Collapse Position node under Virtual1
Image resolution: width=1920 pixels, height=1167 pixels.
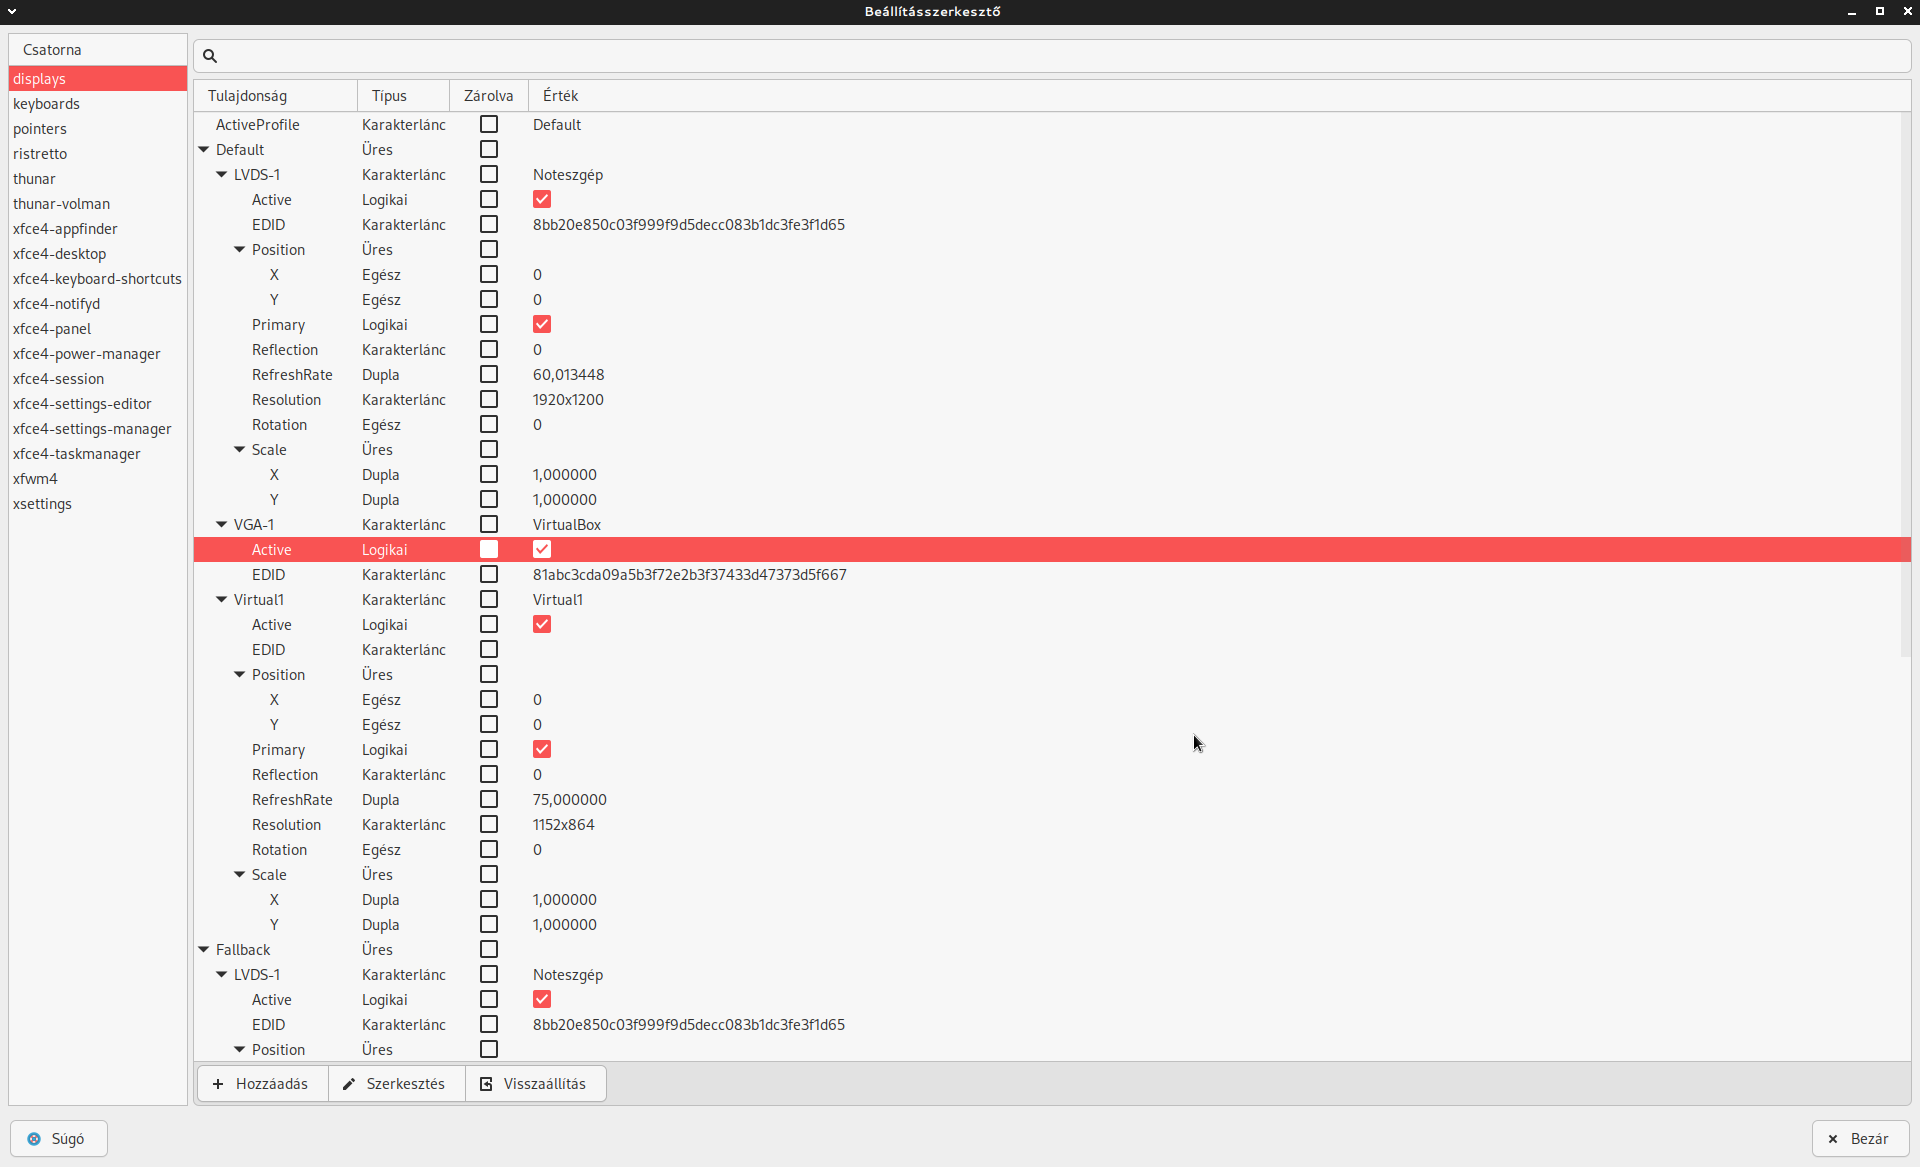click(240, 675)
